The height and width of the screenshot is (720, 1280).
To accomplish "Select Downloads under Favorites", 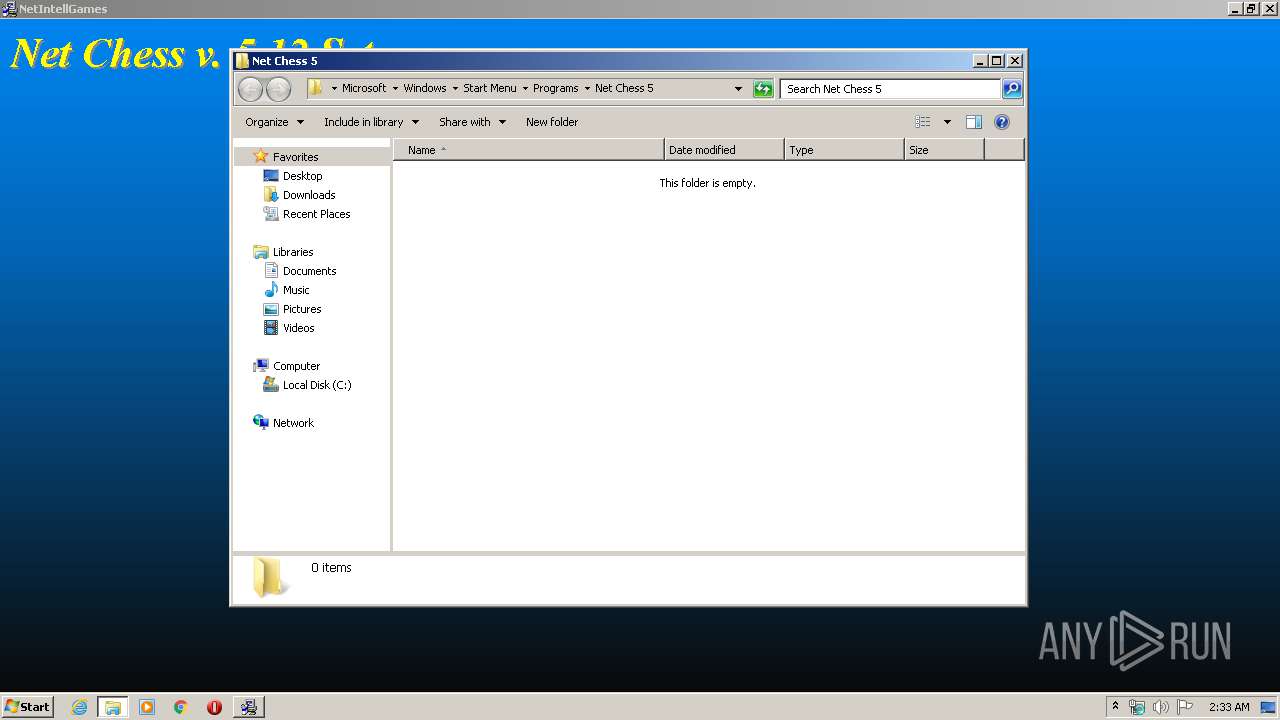I will tap(308, 195).
